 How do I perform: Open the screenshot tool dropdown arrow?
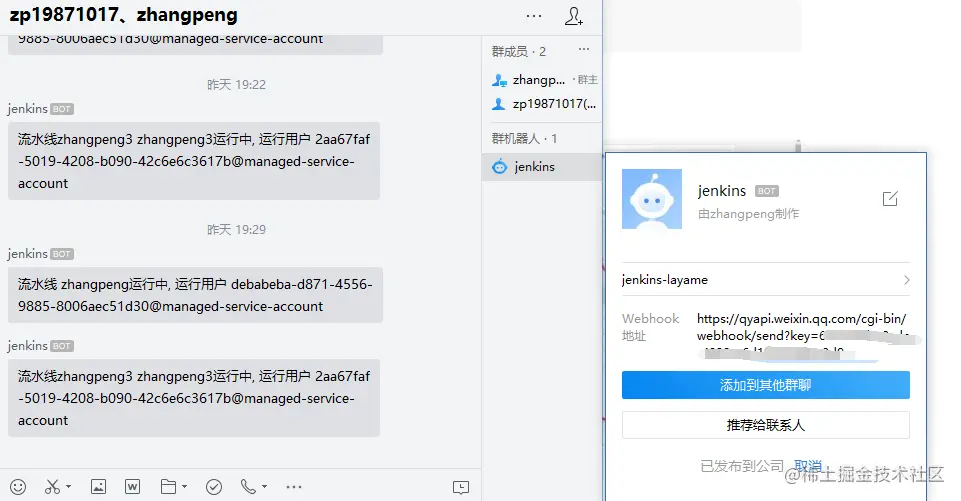point(68,486)
